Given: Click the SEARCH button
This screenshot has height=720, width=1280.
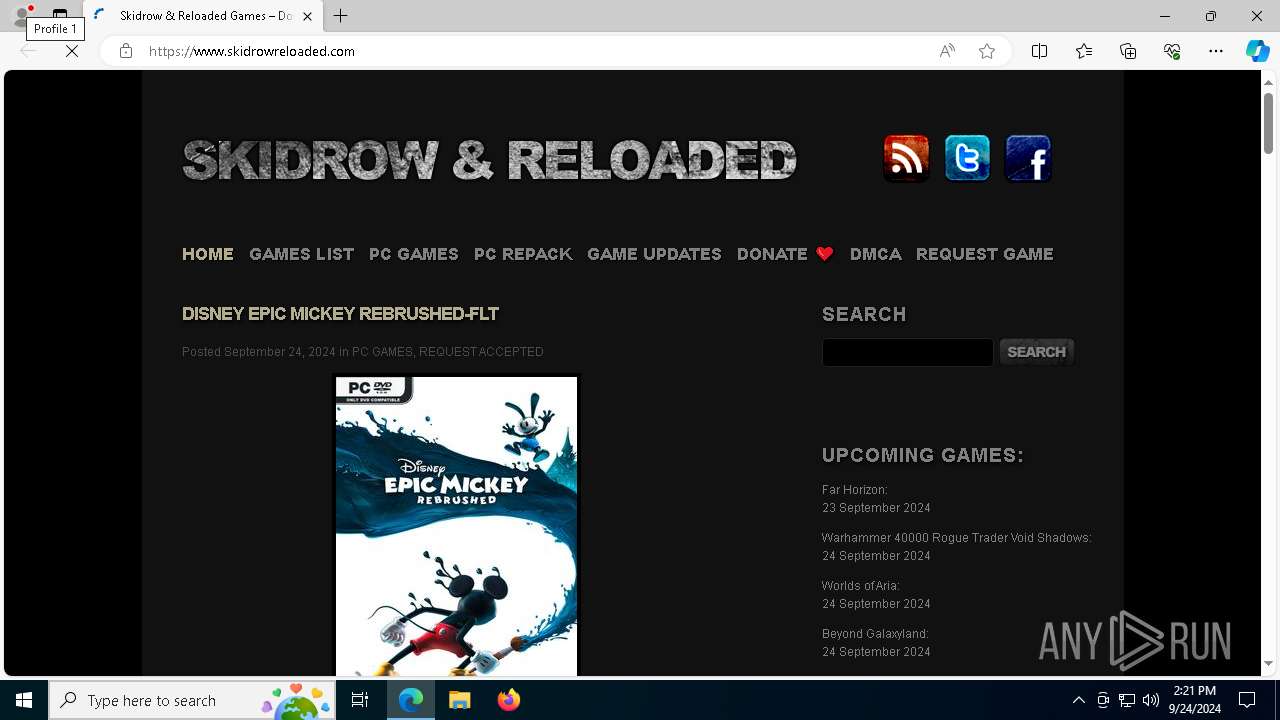Looking at the screenshot, I should (1037, 352).
